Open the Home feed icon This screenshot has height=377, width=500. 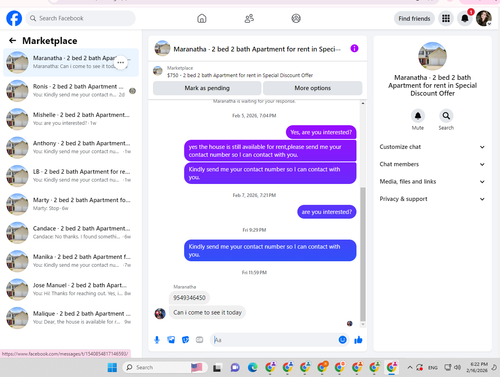pos(202,18)
